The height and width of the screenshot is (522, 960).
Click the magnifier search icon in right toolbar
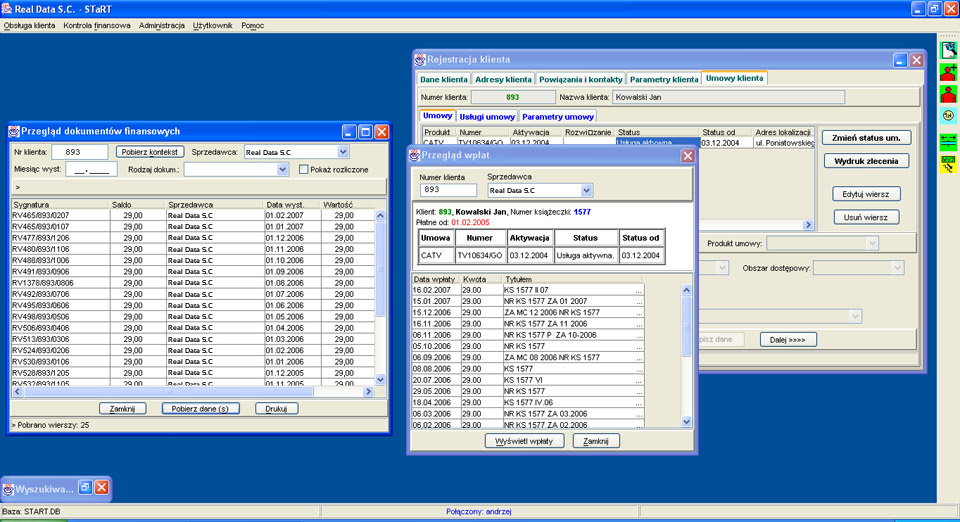point(949,48)
